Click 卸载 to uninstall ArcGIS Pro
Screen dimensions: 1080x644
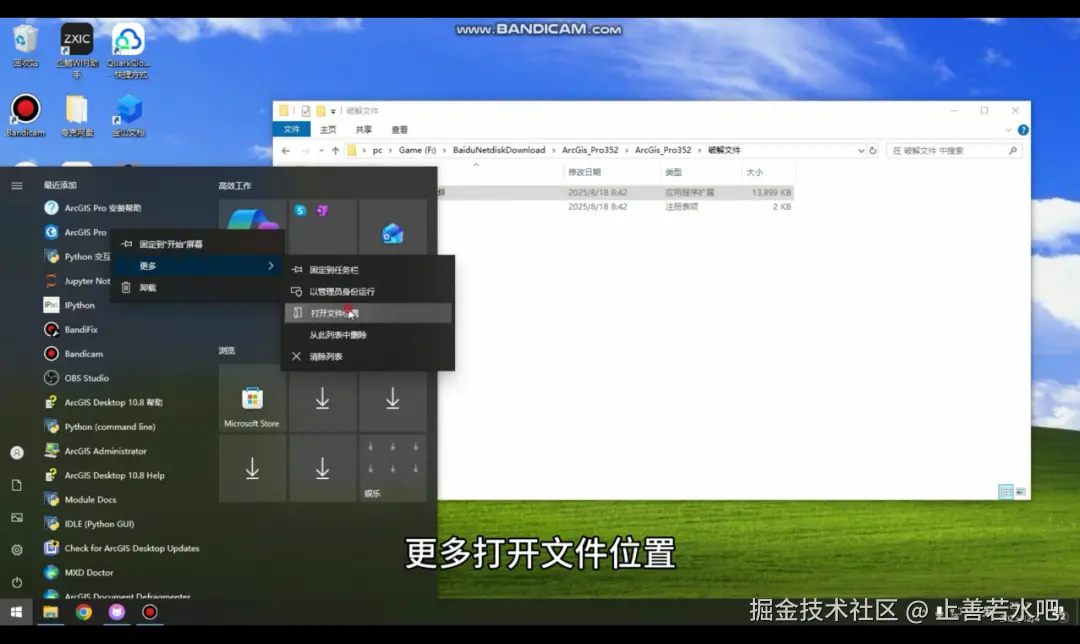[x=145, y=287]
